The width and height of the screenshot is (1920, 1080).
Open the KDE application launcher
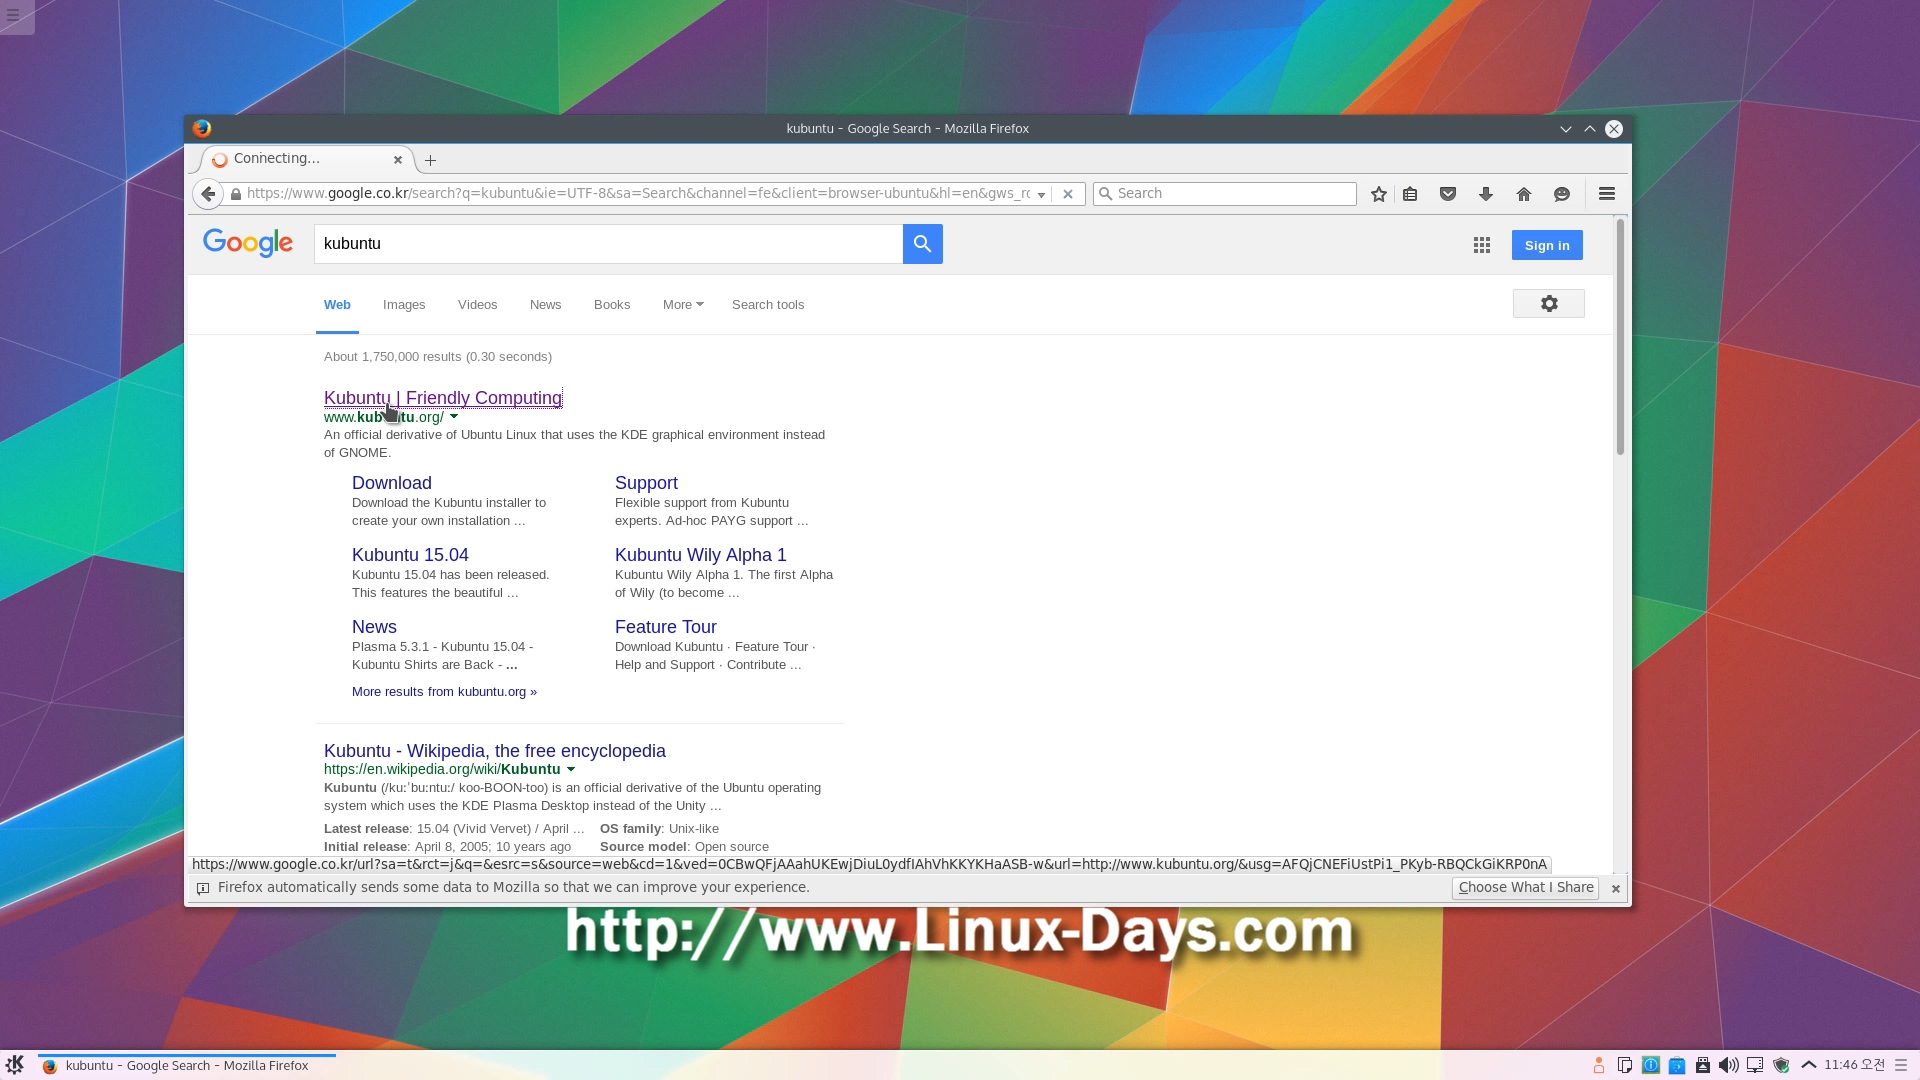click(15, 1065)
